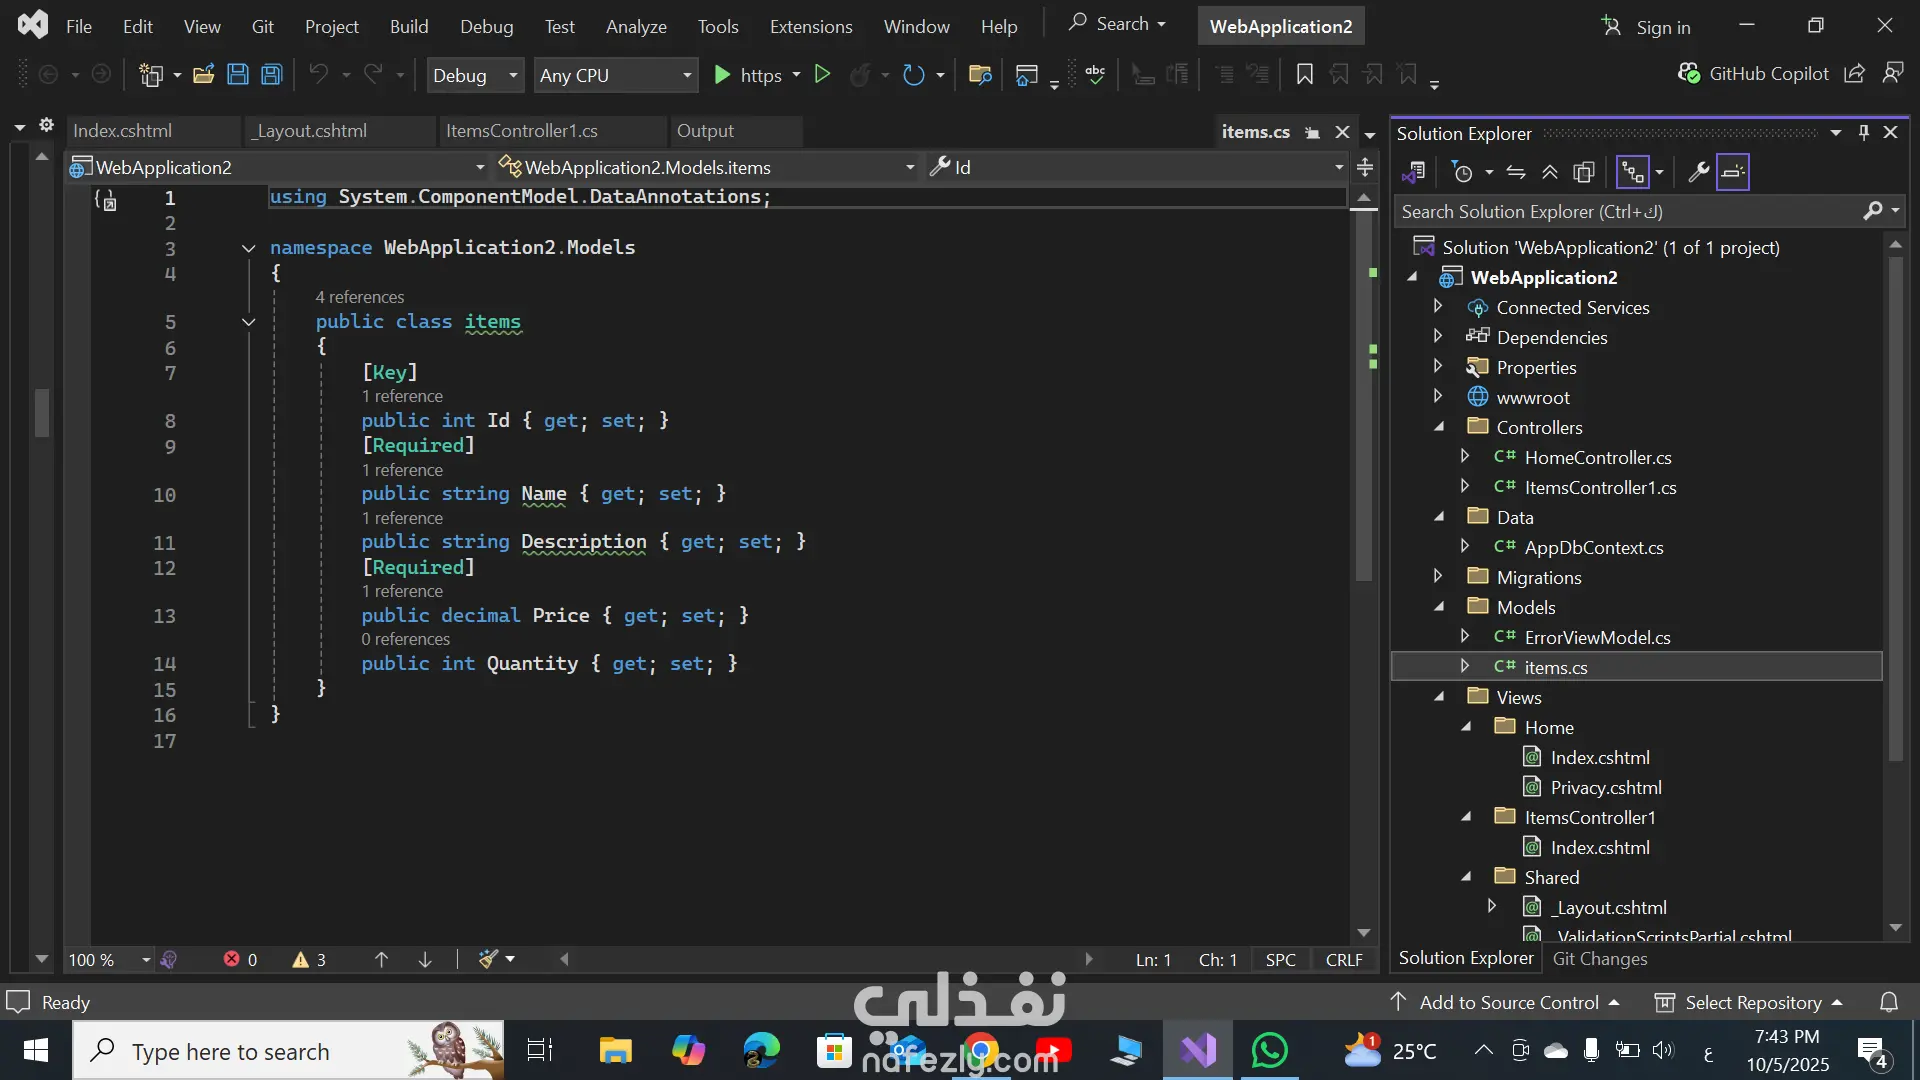Switch to the Git Changes panel tab
The width and height of the screenshot is (1920, 1080).
click(1599, 959)
